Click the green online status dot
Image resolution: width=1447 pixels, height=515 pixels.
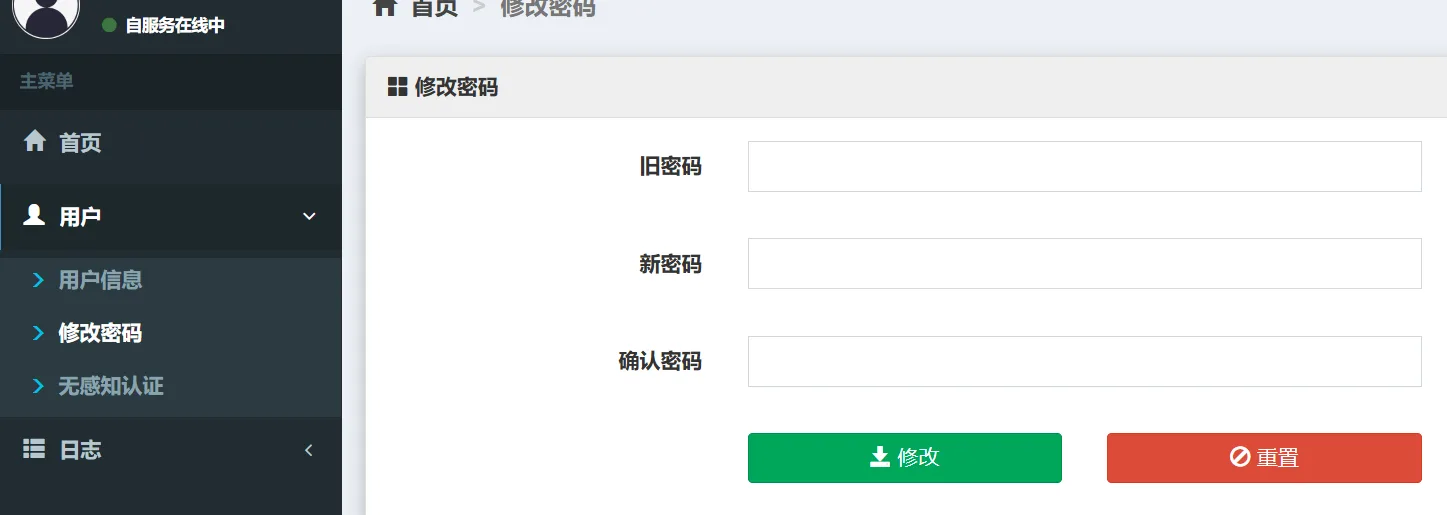pos(110,25)
